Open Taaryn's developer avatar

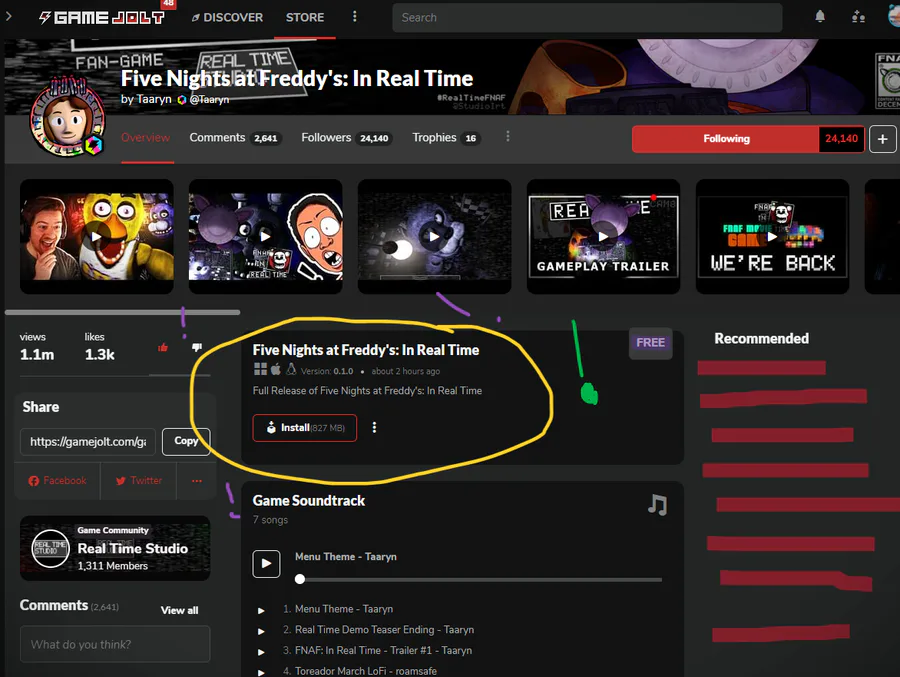pos(67,119)
